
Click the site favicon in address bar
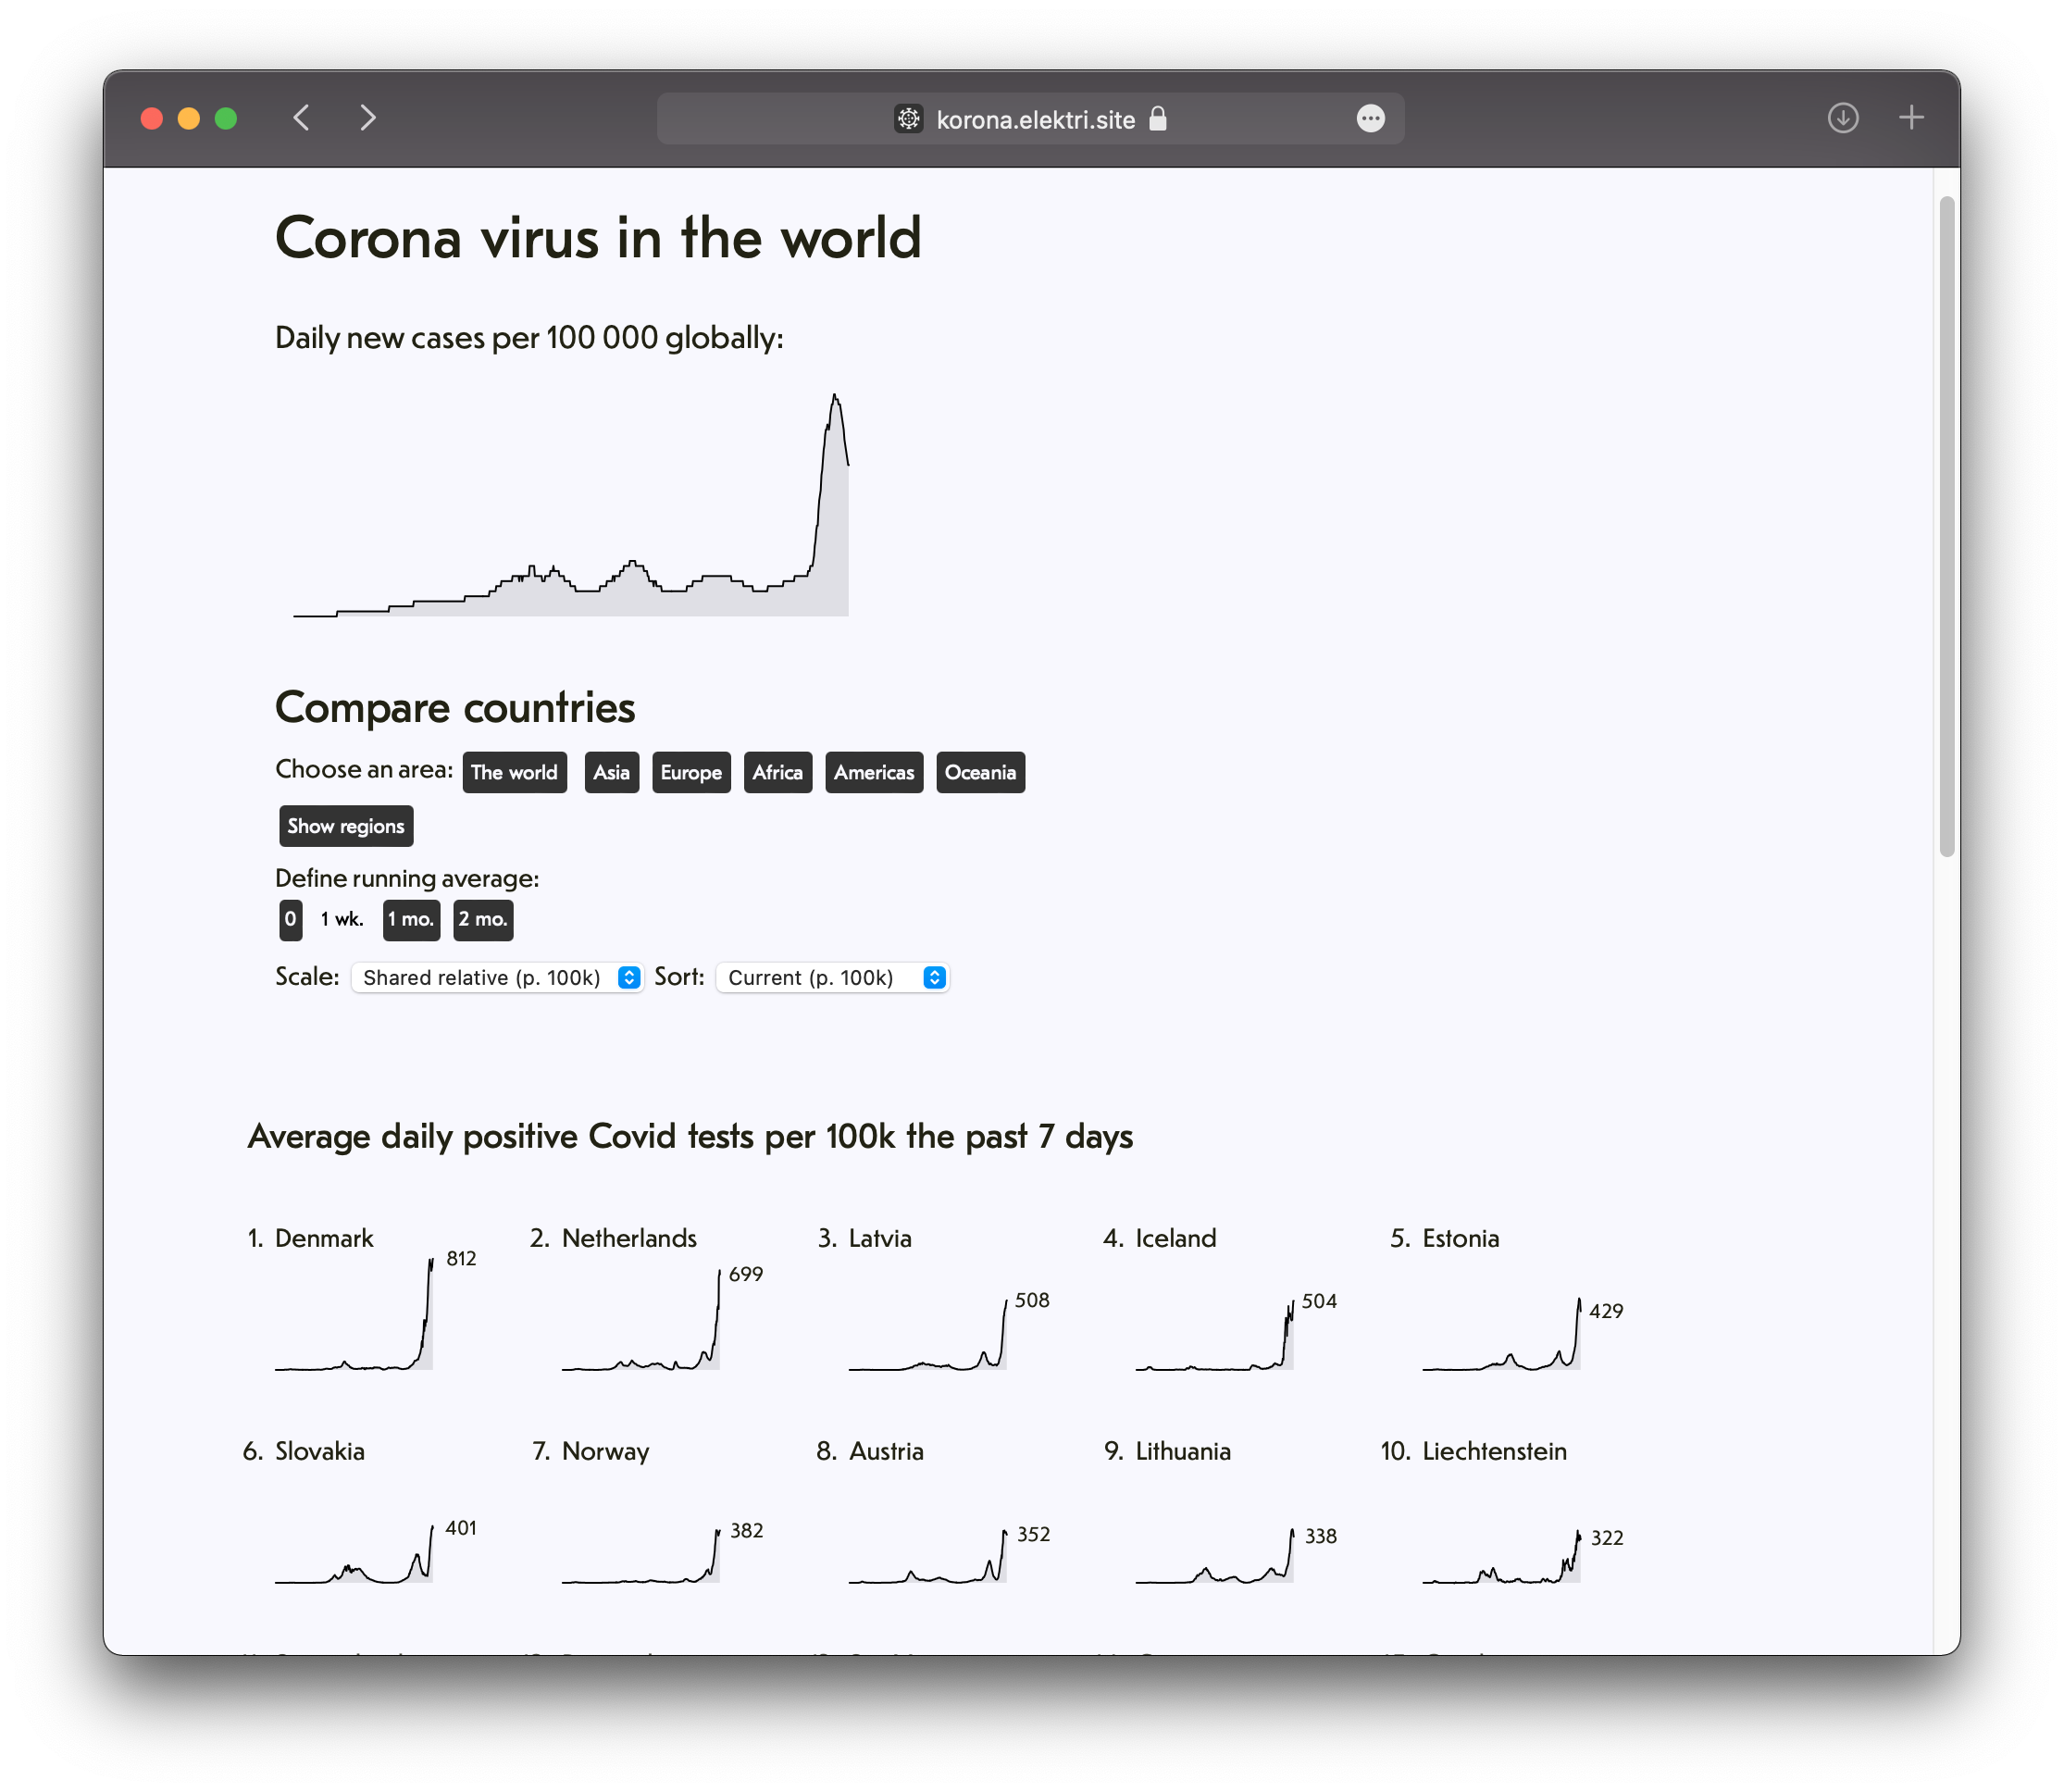908,119
